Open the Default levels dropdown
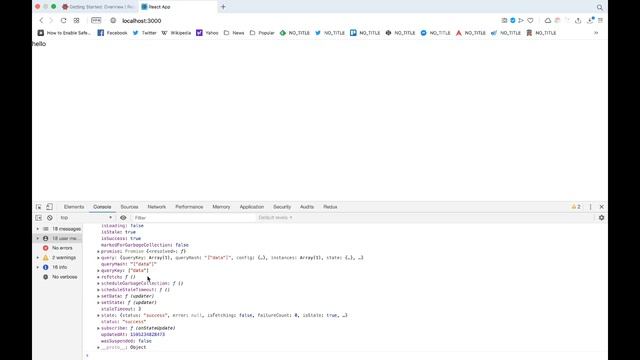Viewport: 640px width, 360px height. pos(276,218)
